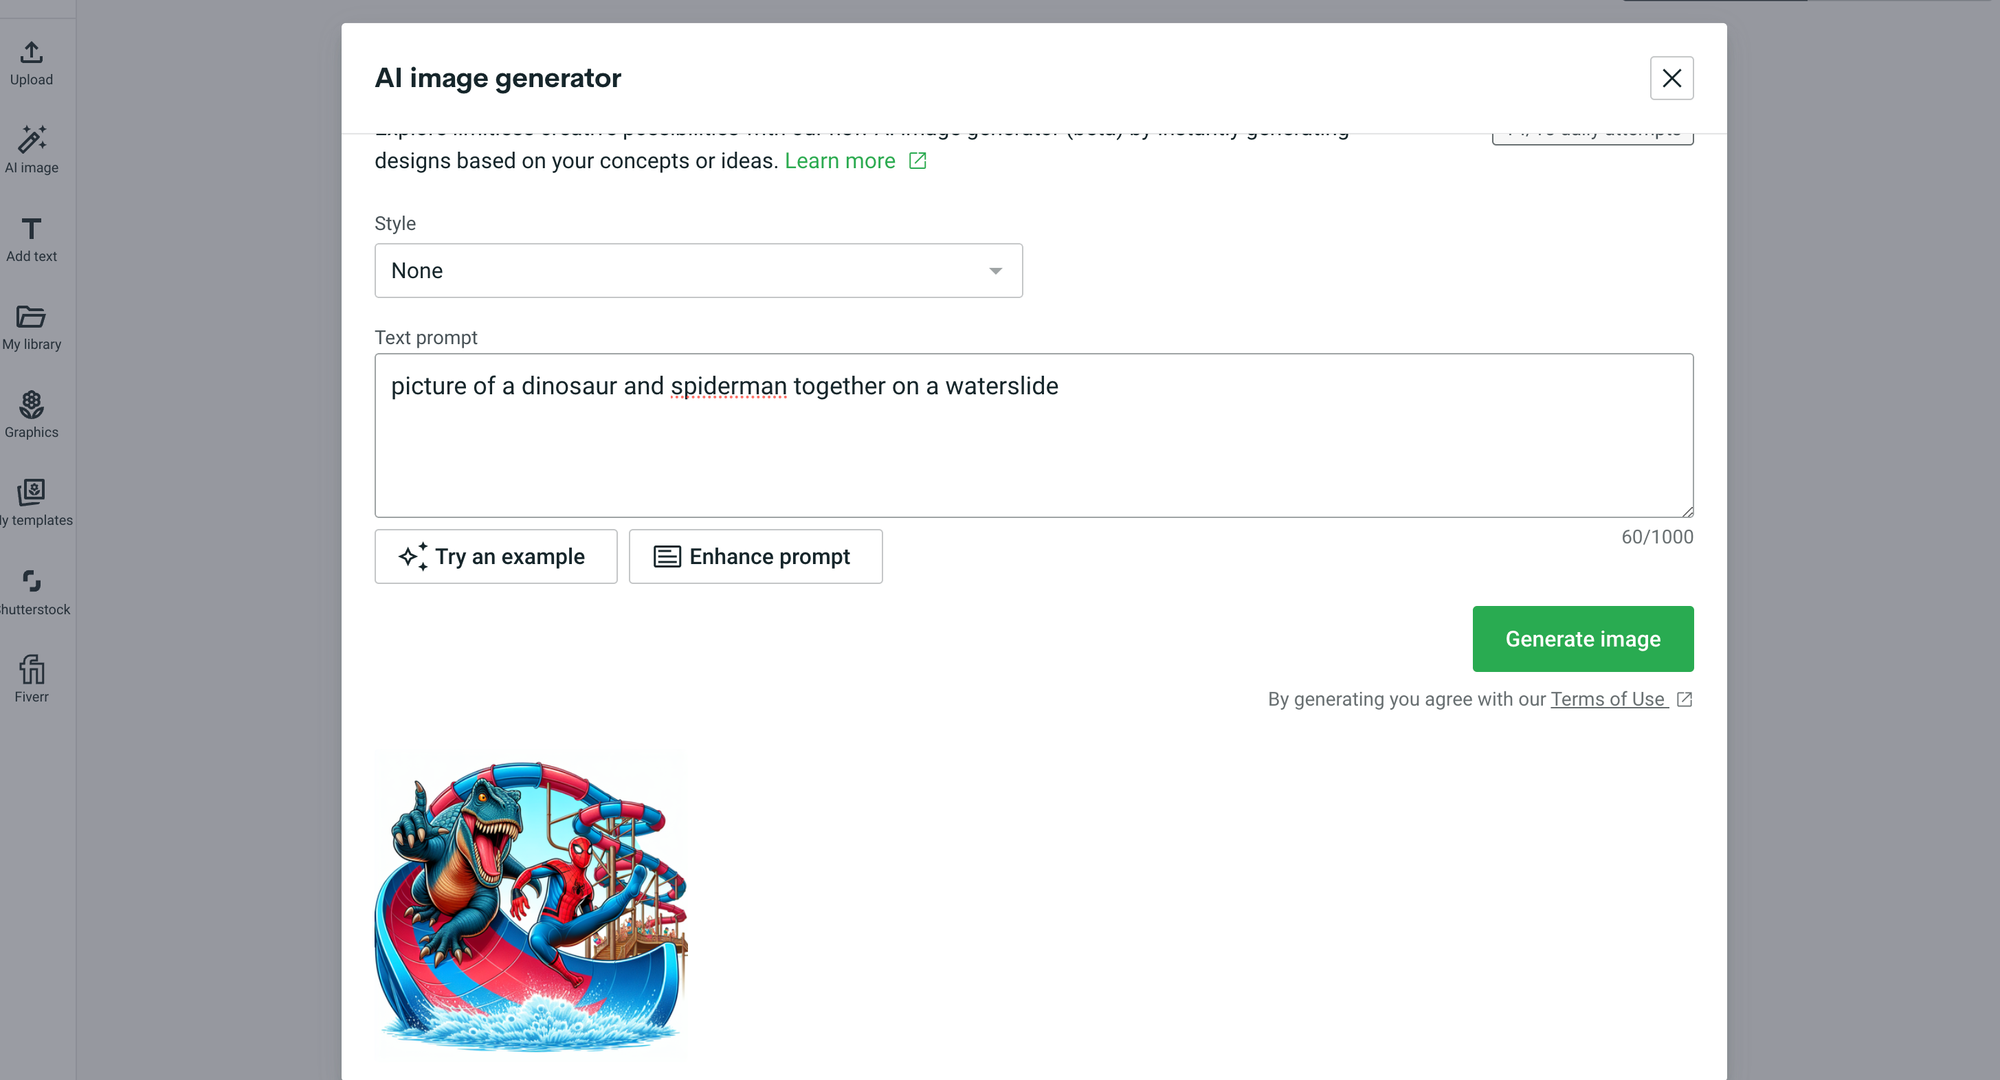Open the Graphics panel
This screenshot has height=1080, width=2000.
pyautogui.click(x=31, y=414)
